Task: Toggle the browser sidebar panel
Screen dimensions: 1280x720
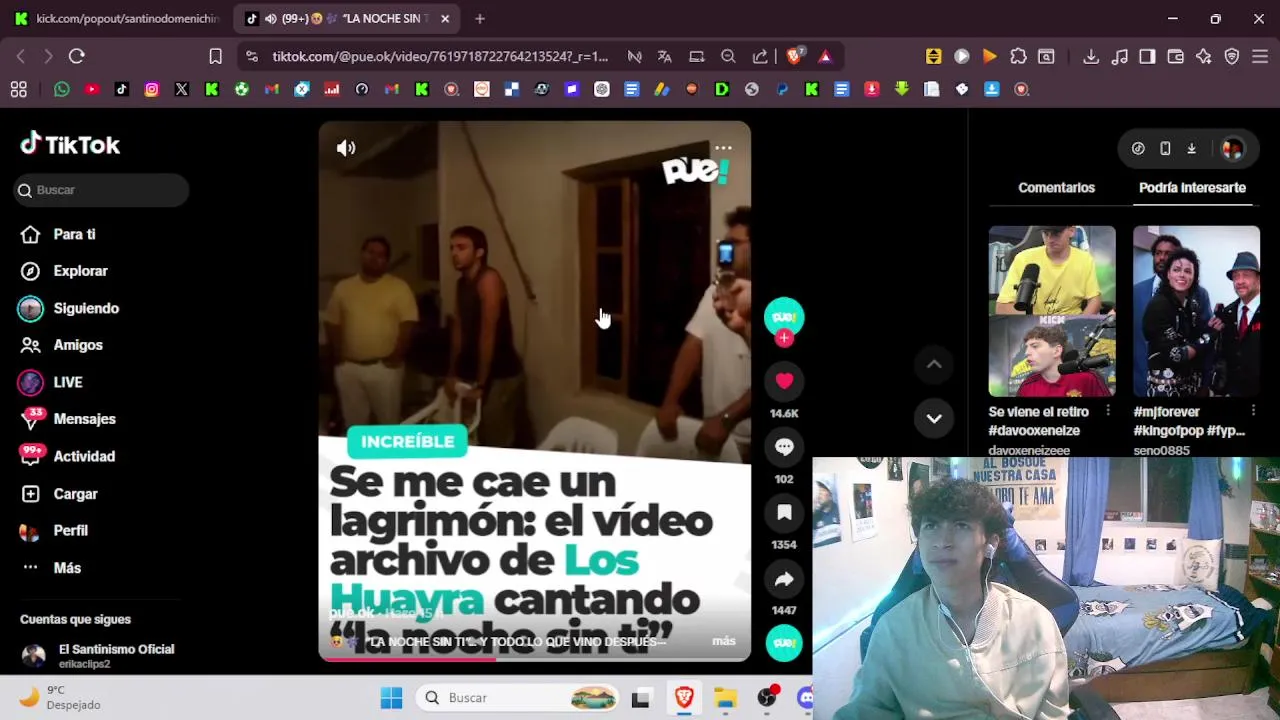Action: pyautogui.click(x=1147, y=57)
